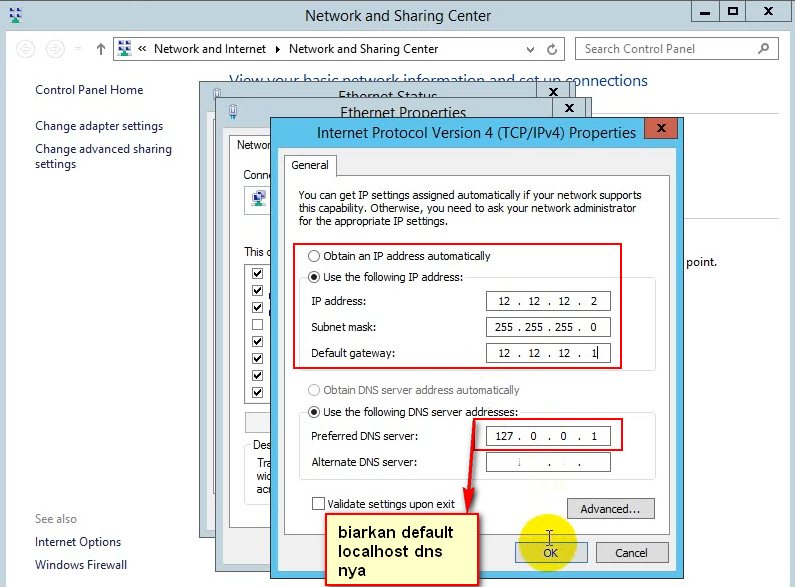Focus the Default gateway field
This screenshot has height=587, width=795.
tap(548, 353)
